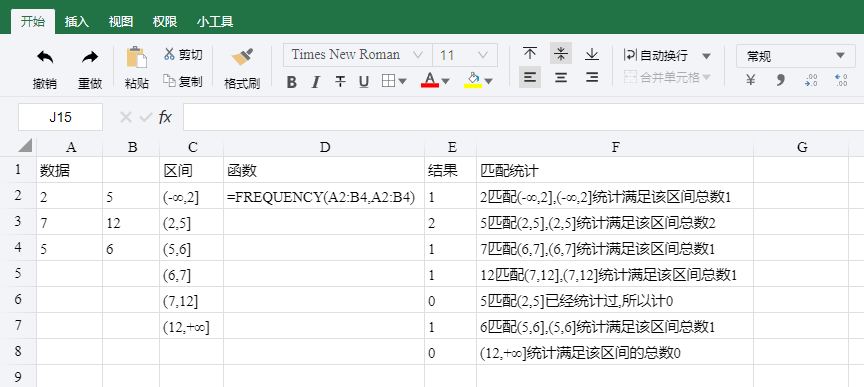Open the font color dropdown arrow
This screenshot has height=387, width=864.
445,82
